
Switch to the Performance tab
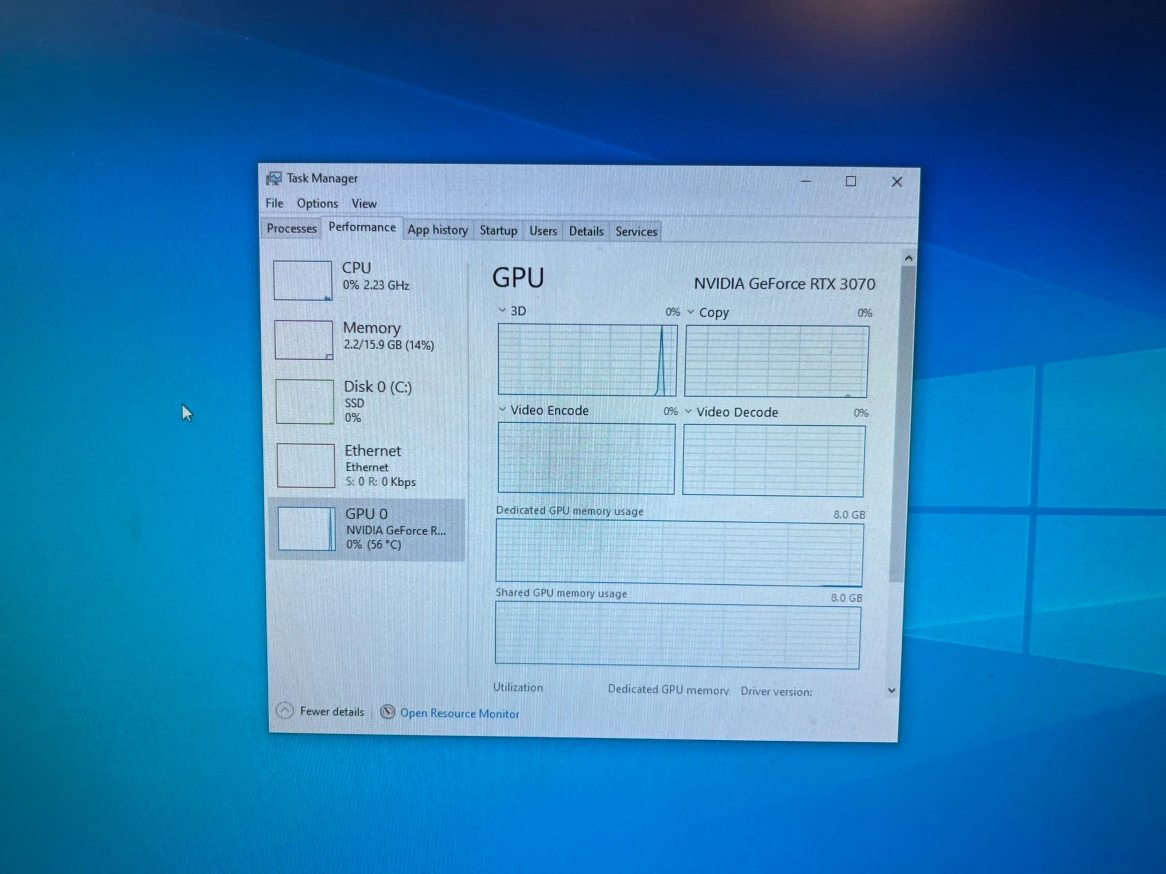(362, 227)
